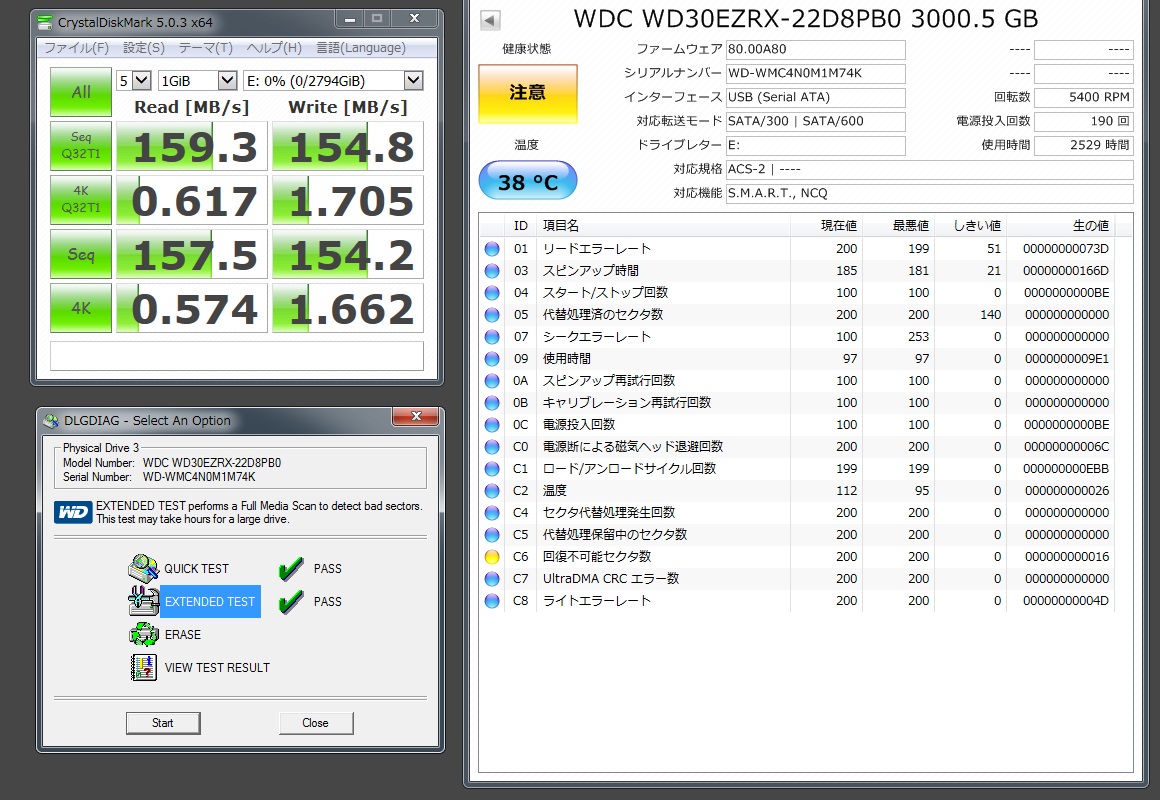Click the DLGDIAG title bar icon
This screenshot has height=800, width=1160.
click(x=51, y=420)
